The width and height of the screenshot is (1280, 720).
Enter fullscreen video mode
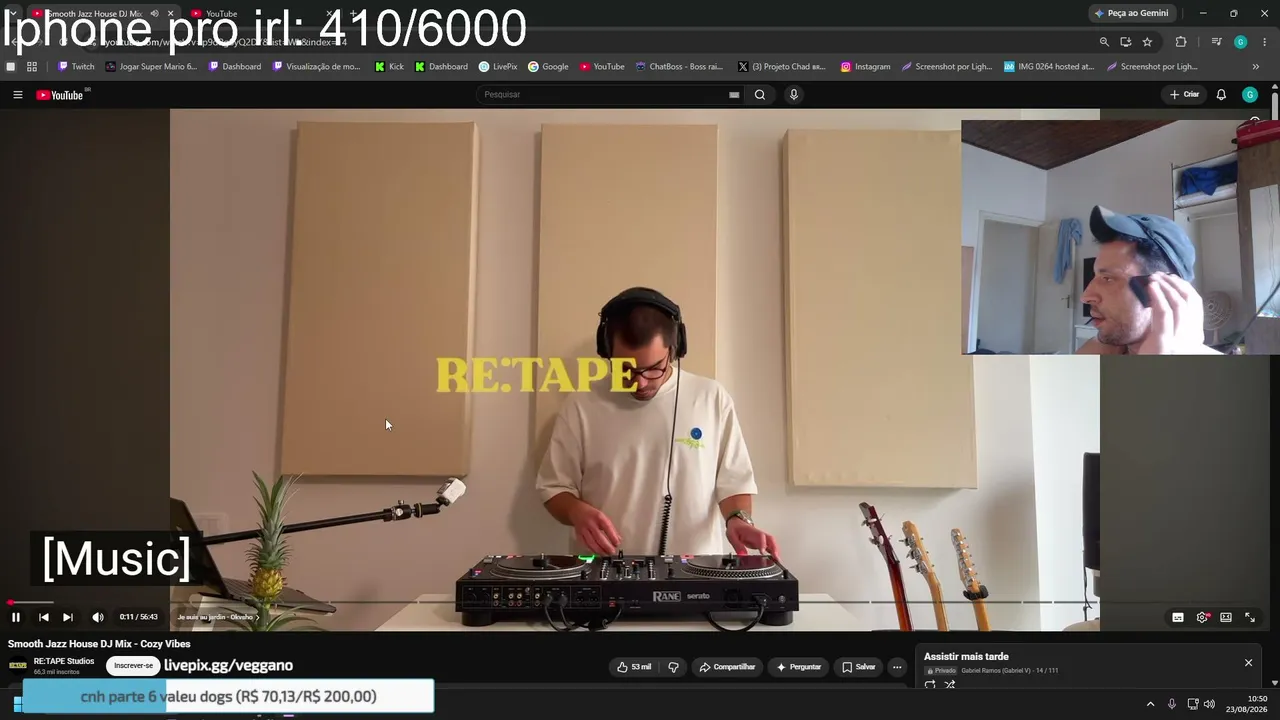pos(1250,617)
